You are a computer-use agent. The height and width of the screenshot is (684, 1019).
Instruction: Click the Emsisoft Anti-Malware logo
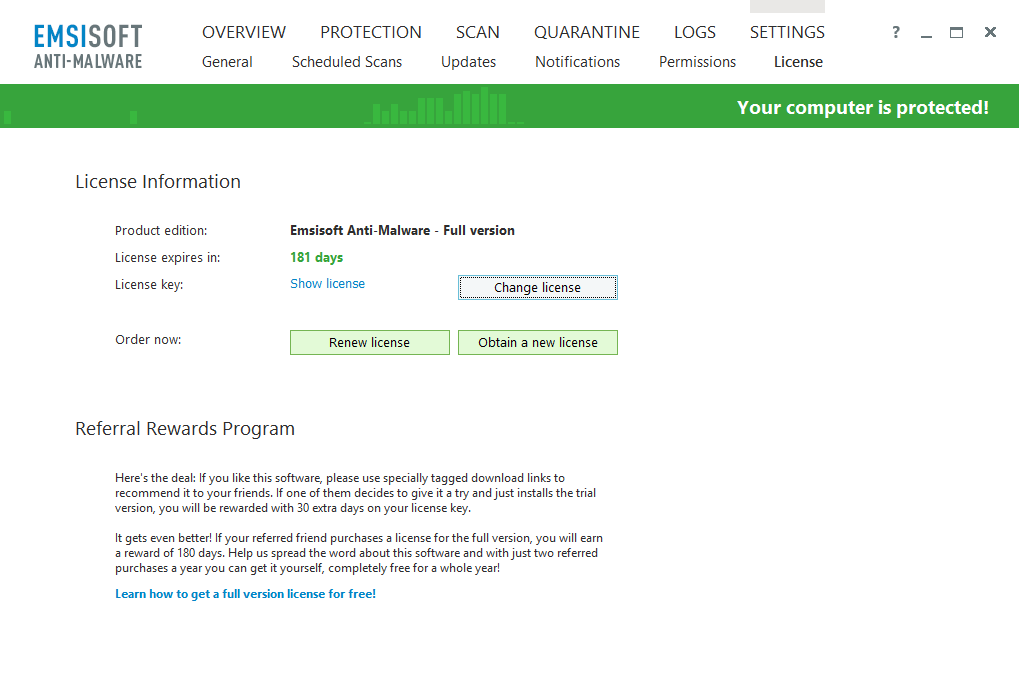[x=88, y=46]
